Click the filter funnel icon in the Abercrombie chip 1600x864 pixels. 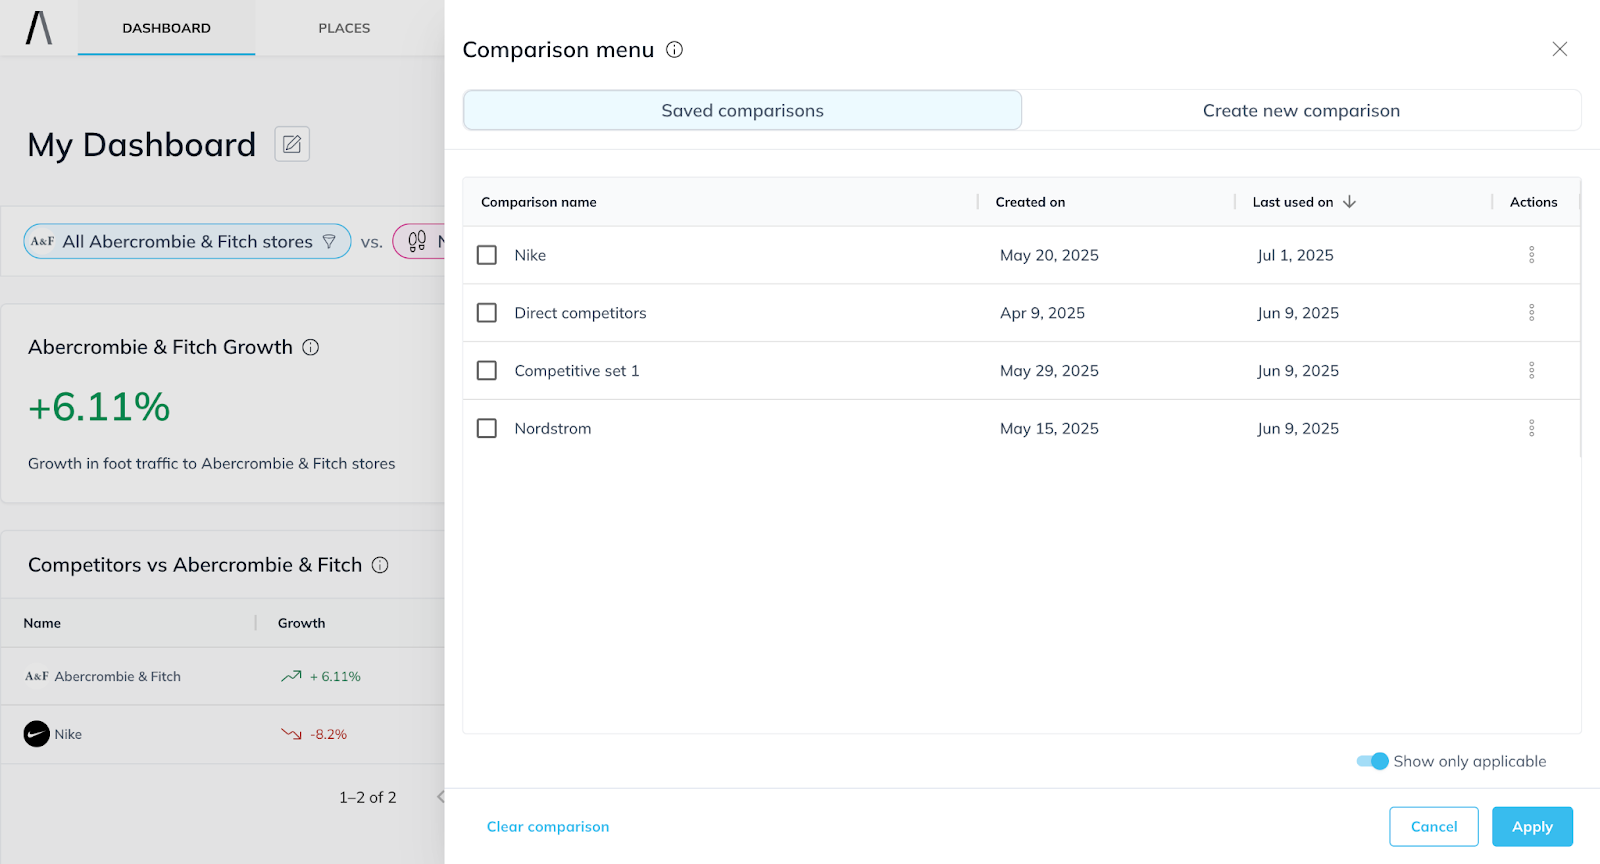pyautogui.click(x=329, y=241)
